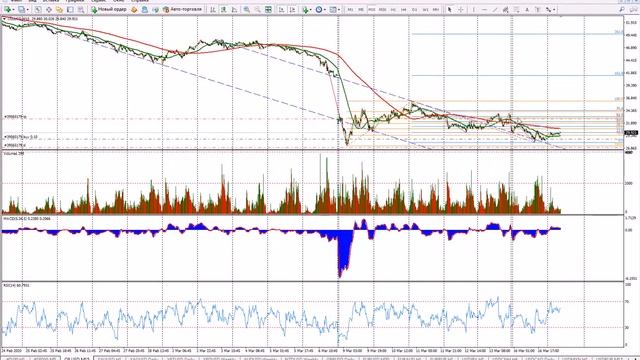Viewport: 640px width, 360px height.
Task: Select the M1 timeframe
Action: [350, 9]
